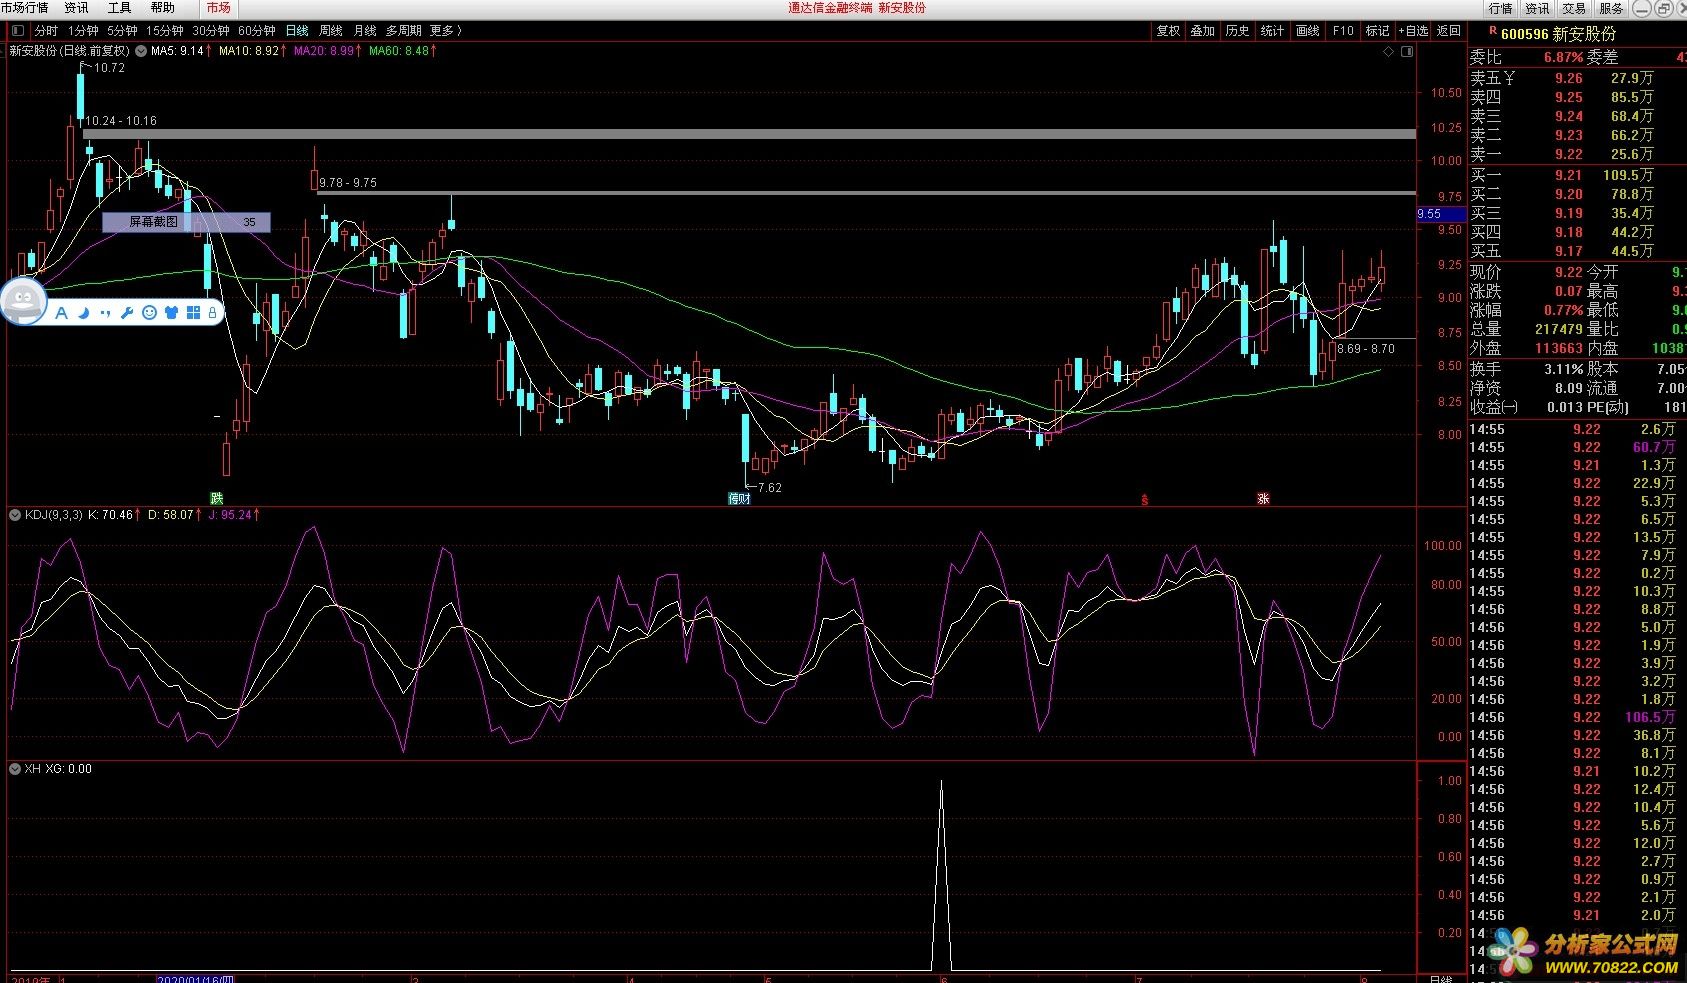Viewport: 1687px width, 983px height.
Task: Open the 工具 menu
Action: pyautogui.click(x=119, y=8)
